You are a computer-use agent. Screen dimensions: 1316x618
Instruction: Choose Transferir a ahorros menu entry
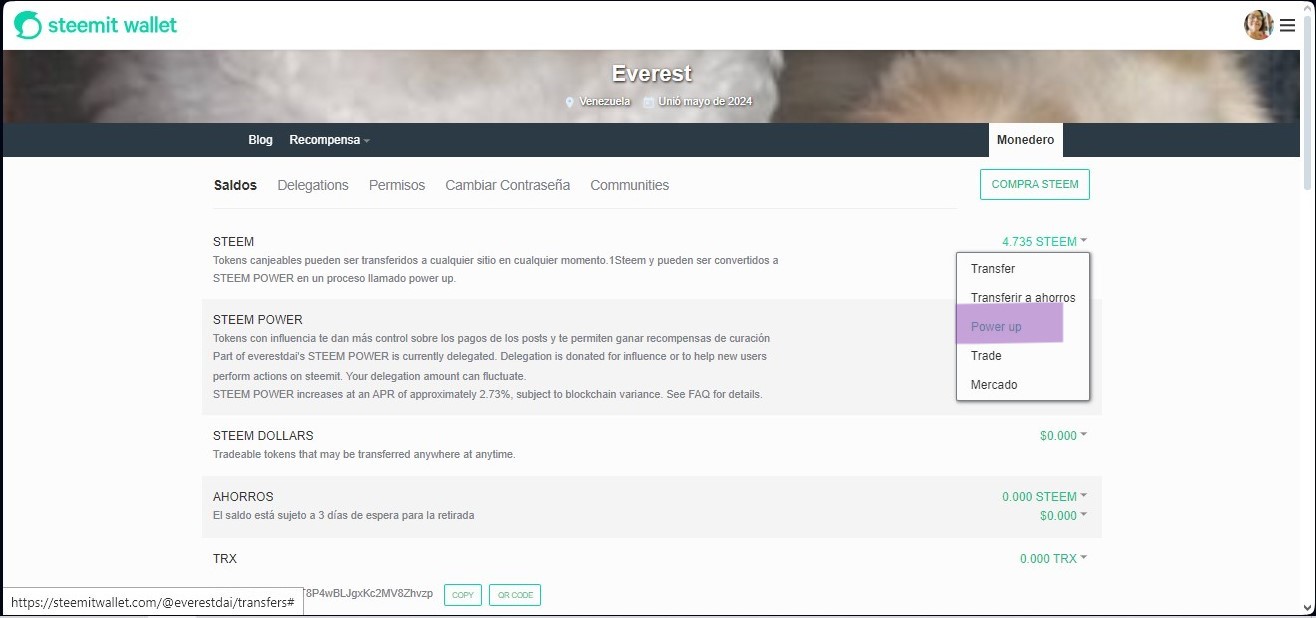(1023, 298)
